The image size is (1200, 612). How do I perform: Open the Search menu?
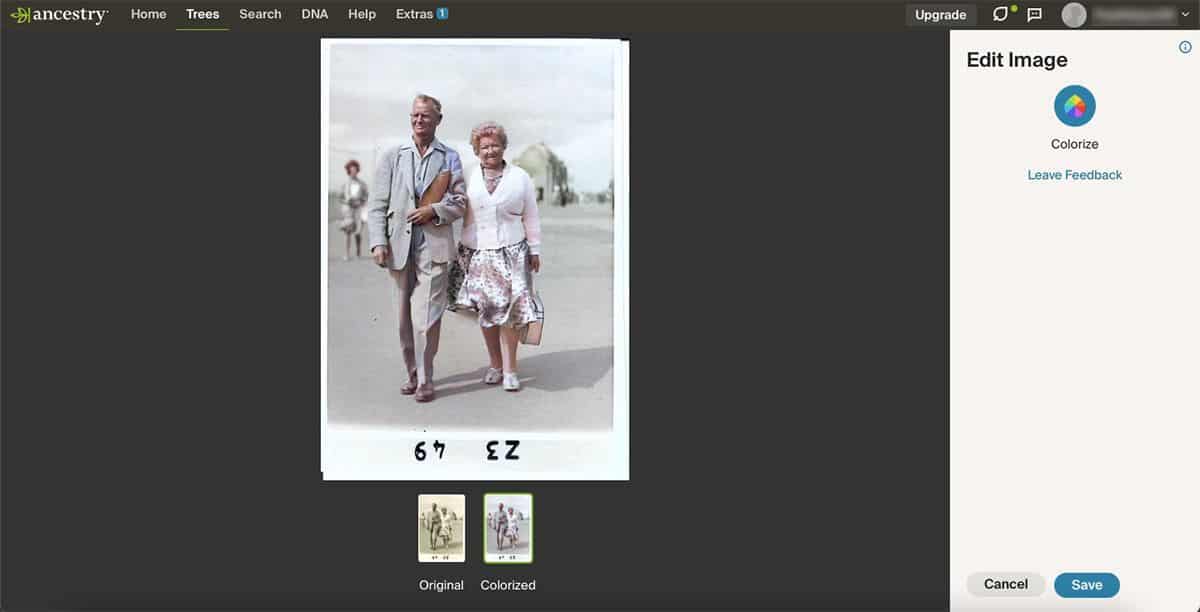[260, 14]
